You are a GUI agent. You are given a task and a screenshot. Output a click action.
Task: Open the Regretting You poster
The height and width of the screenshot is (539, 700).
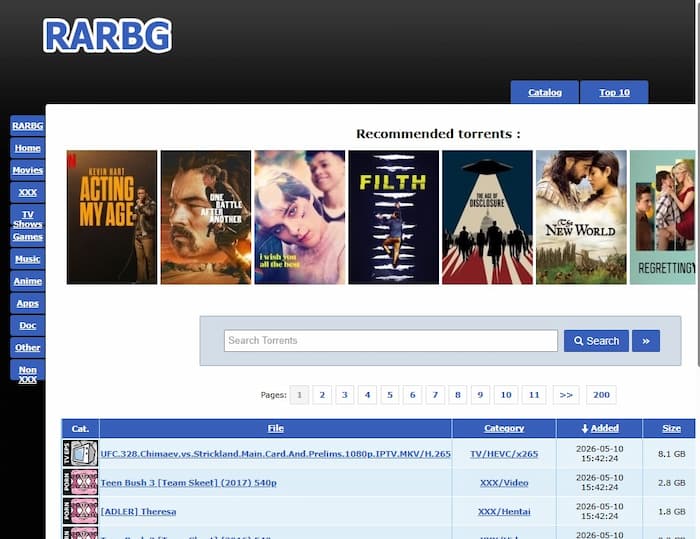coord(662,217)
